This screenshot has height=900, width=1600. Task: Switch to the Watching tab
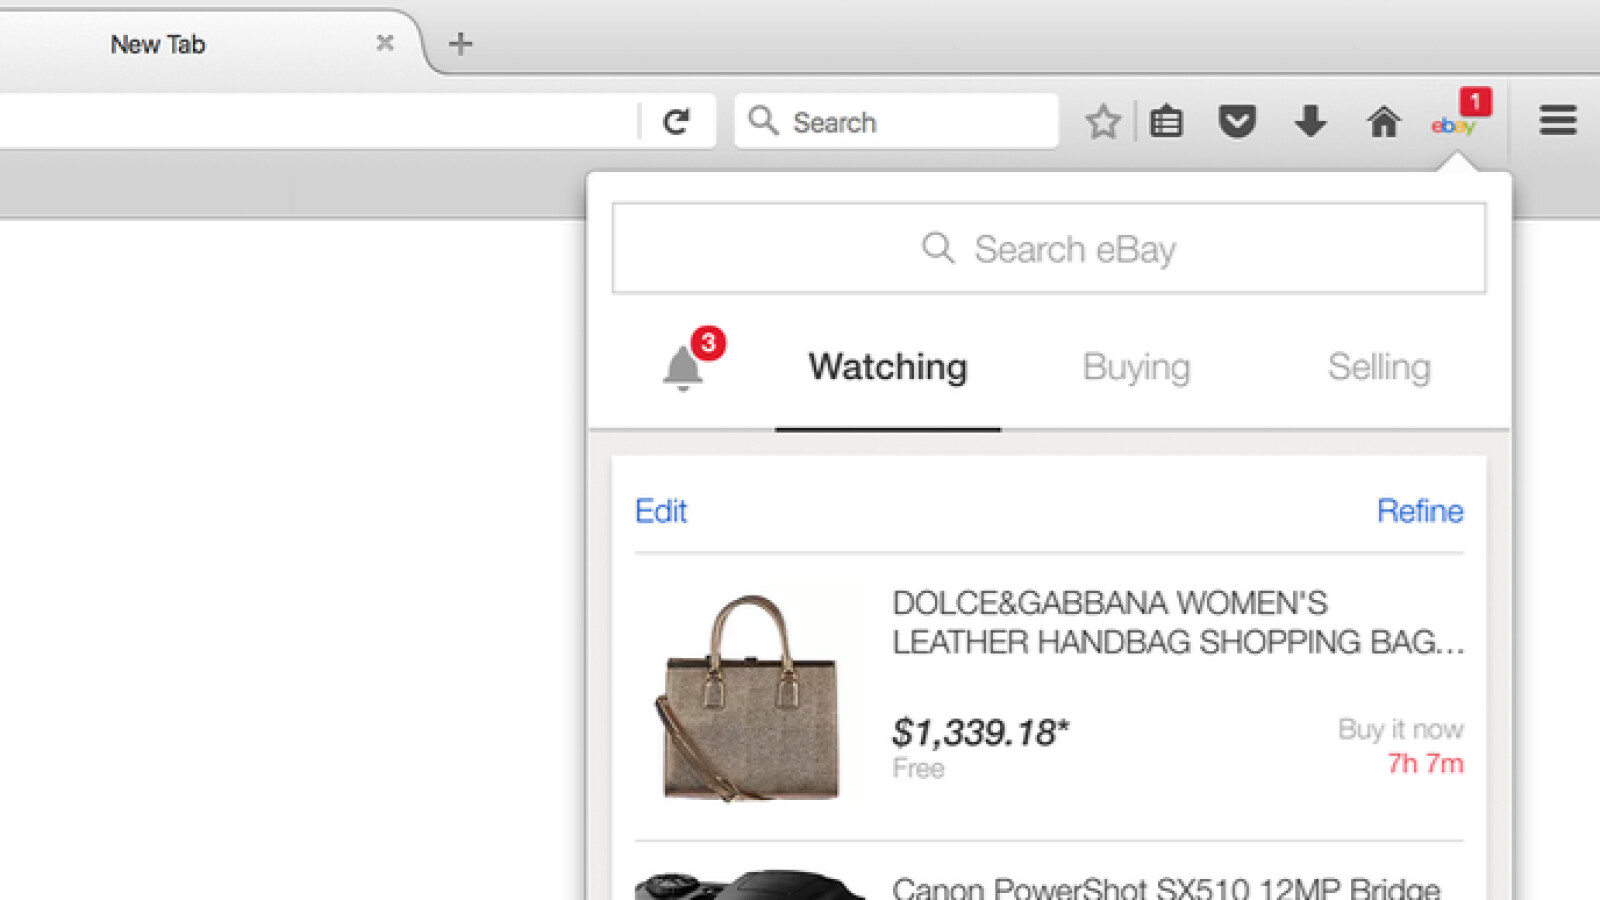coord(888,367)
